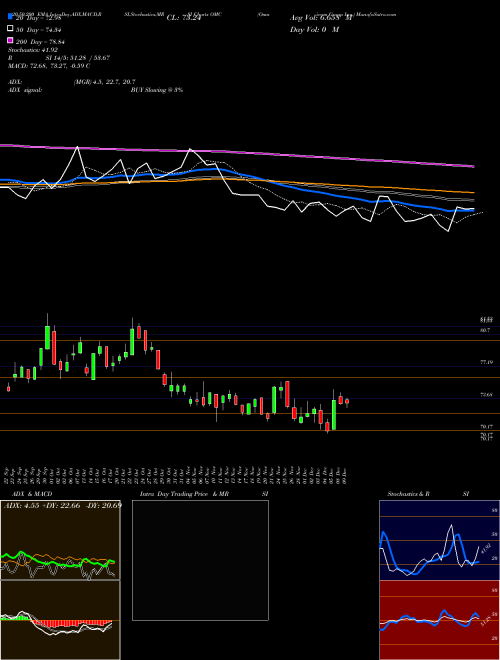Click the last red candlestick on the chart
500x660 pixels.
coord(347,401)
